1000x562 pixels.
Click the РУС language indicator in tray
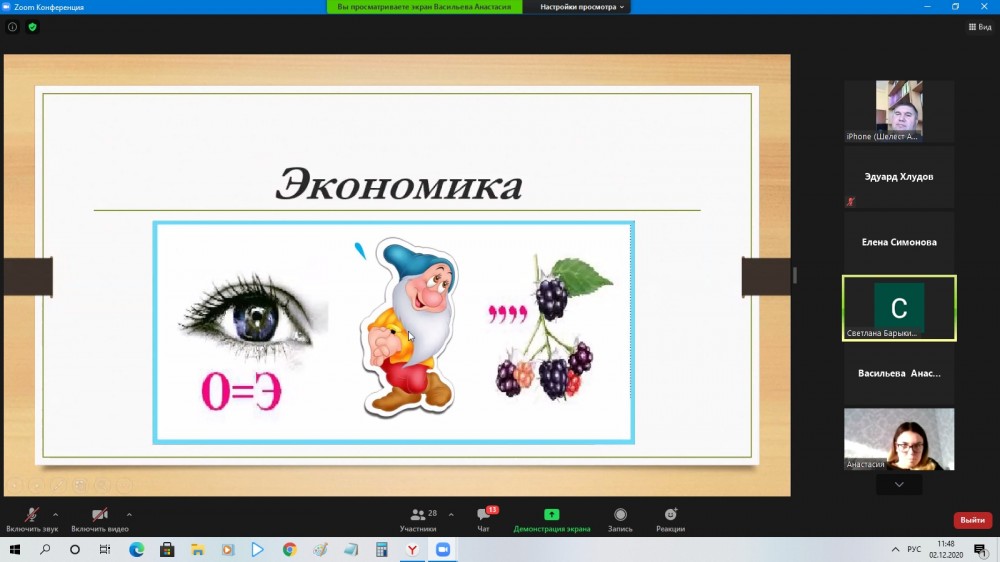tap(913, 550)
